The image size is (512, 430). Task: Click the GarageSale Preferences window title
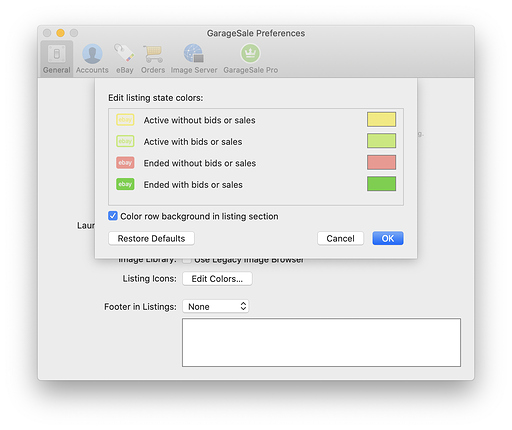[x=256, y=33]
